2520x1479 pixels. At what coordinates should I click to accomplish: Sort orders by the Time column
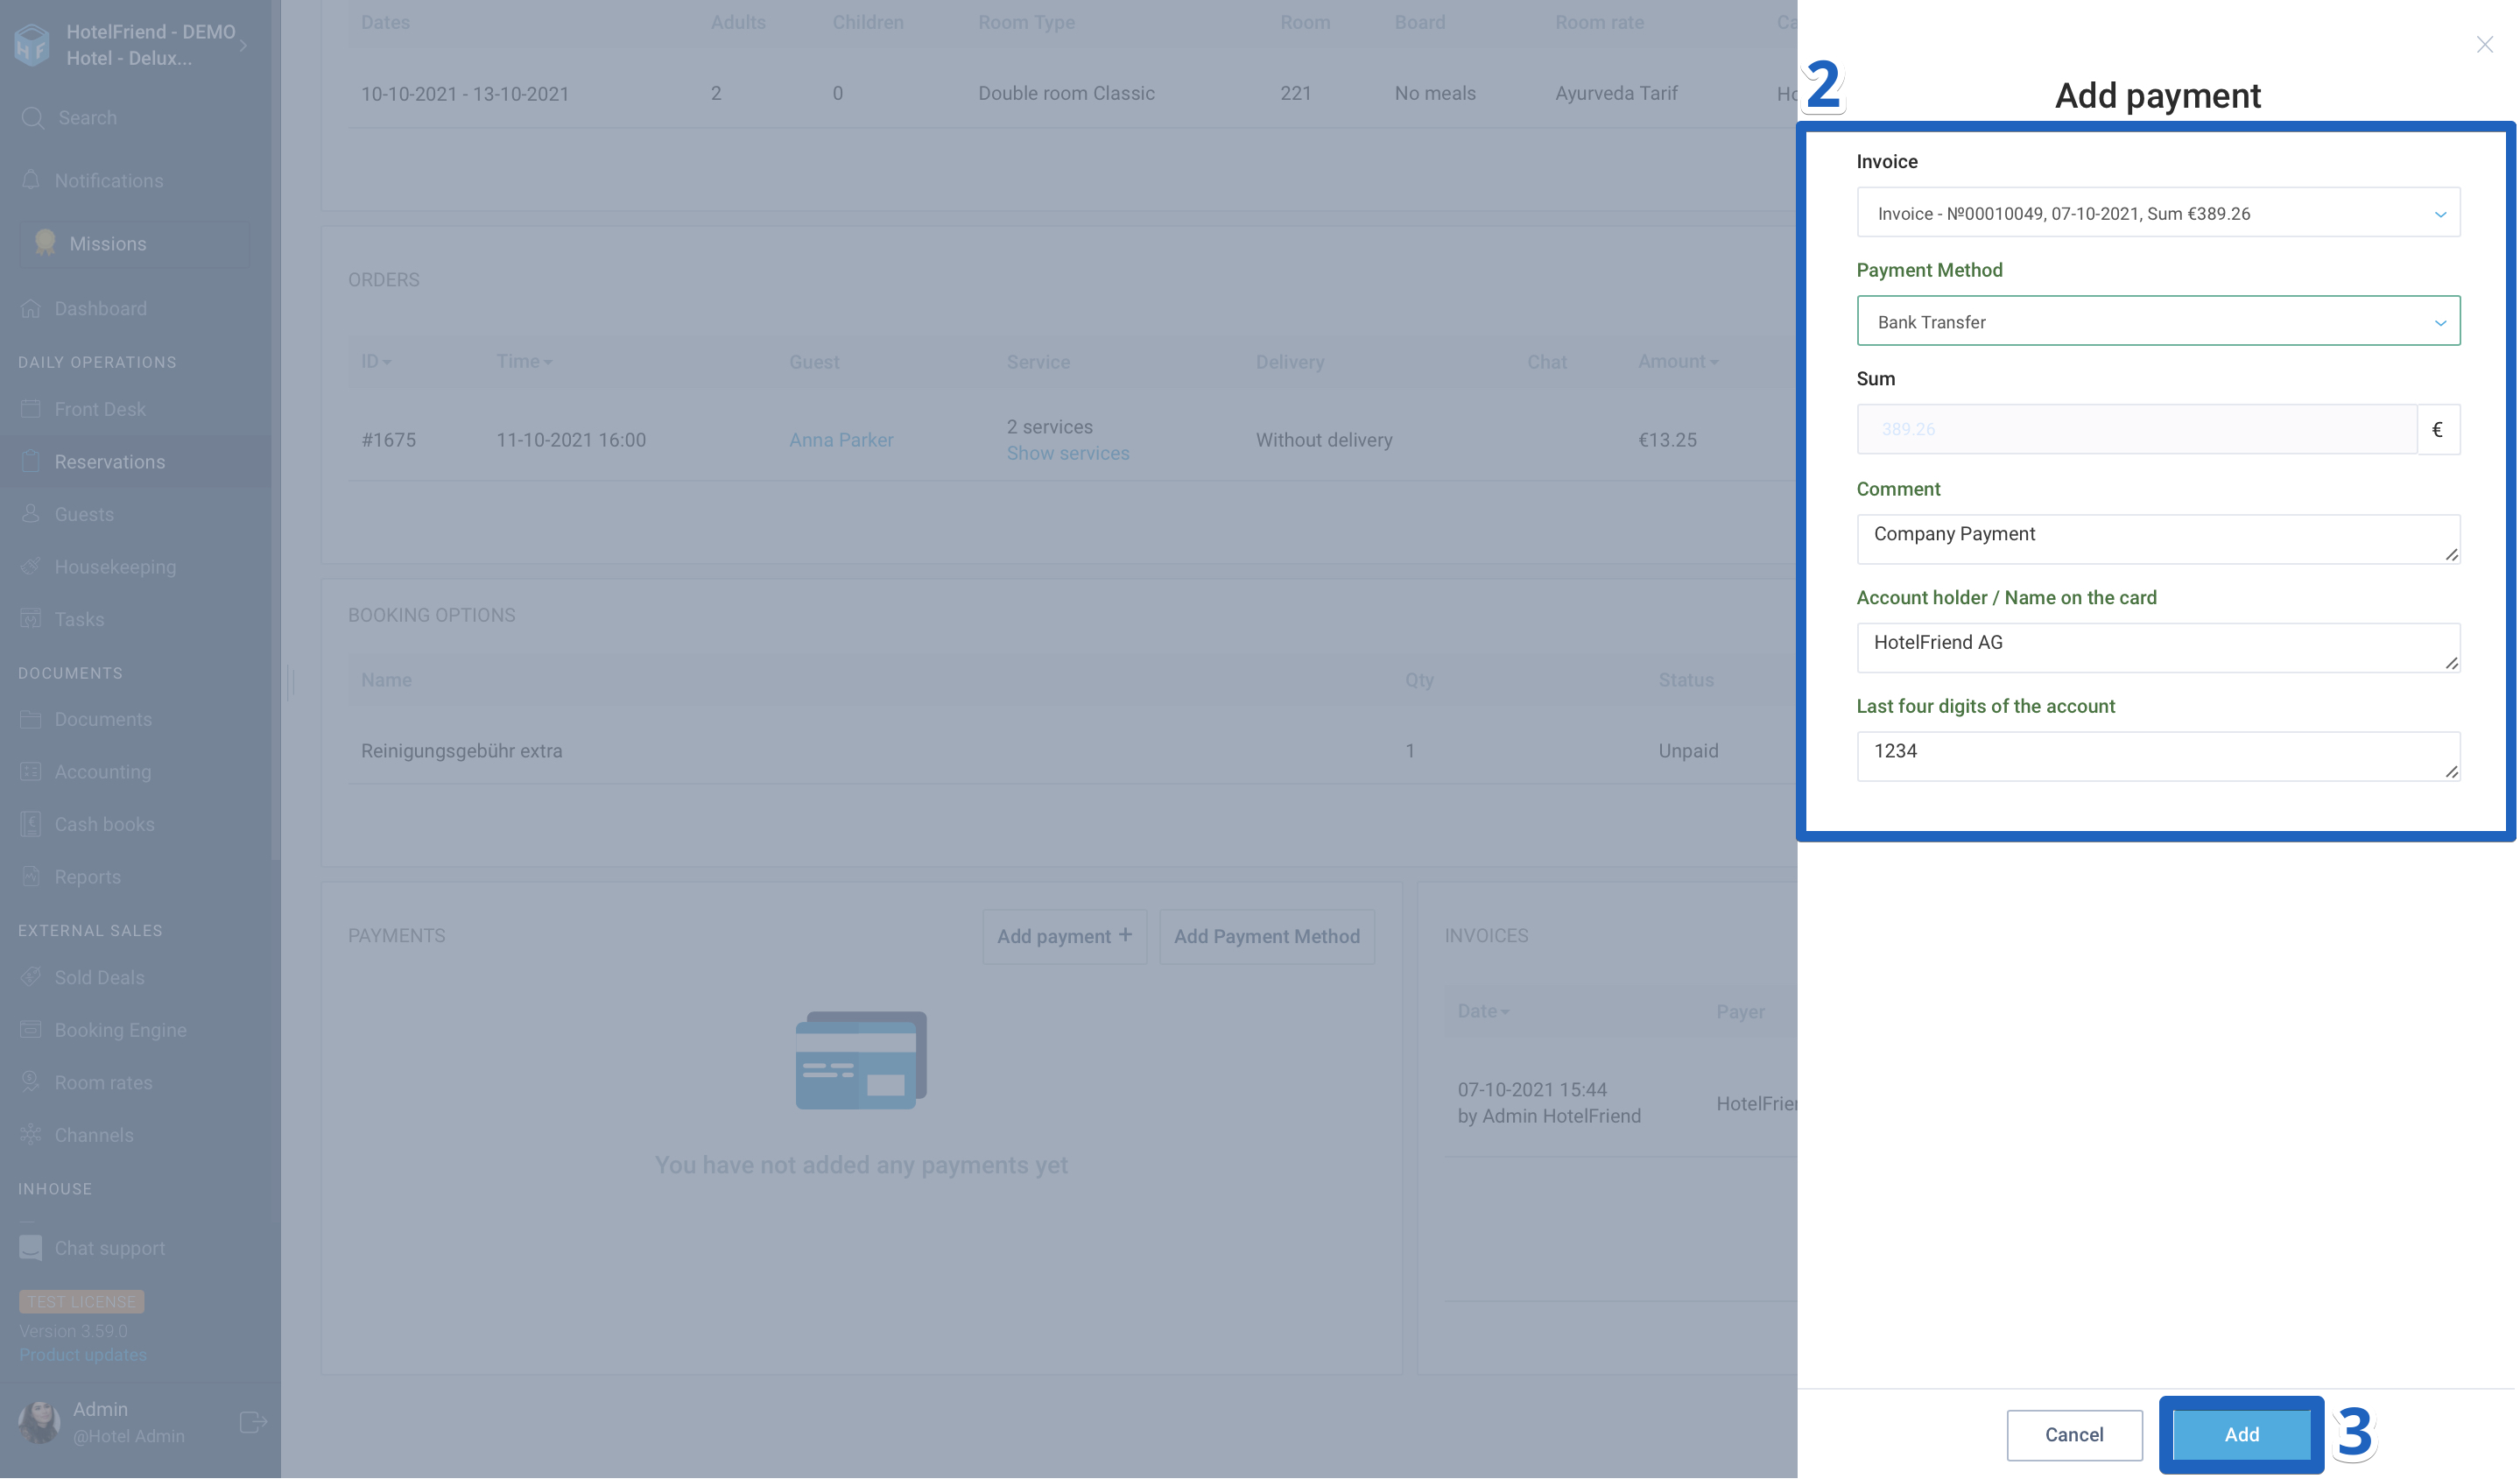pos(524,361)
